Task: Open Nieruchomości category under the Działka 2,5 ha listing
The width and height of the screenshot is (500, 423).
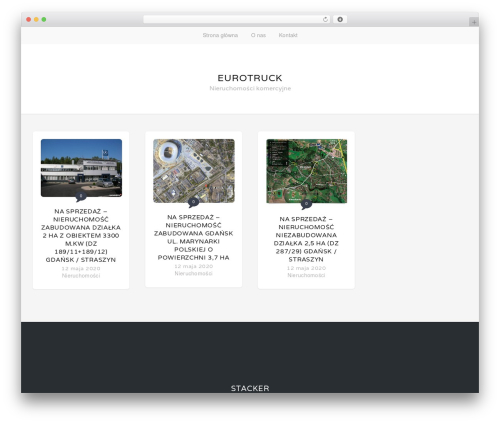Action: click(306, 275)
